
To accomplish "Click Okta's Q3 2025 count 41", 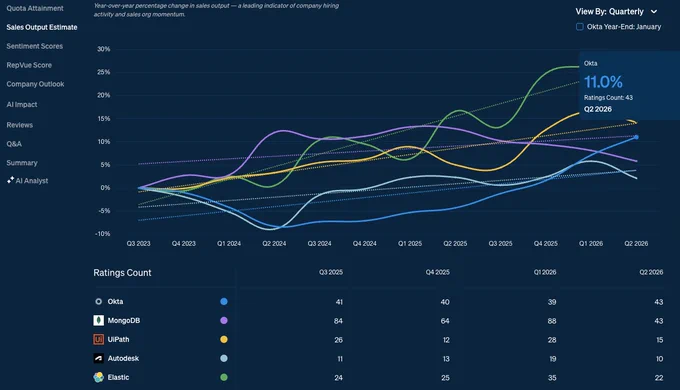I will tap(339, 302).
